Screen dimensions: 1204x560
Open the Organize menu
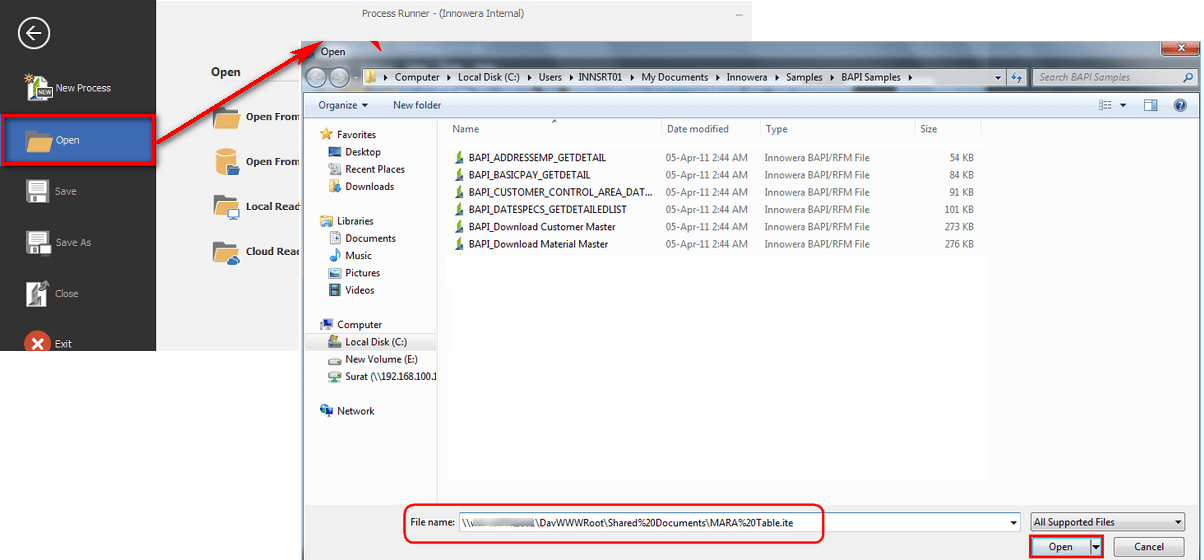[343, 105]
